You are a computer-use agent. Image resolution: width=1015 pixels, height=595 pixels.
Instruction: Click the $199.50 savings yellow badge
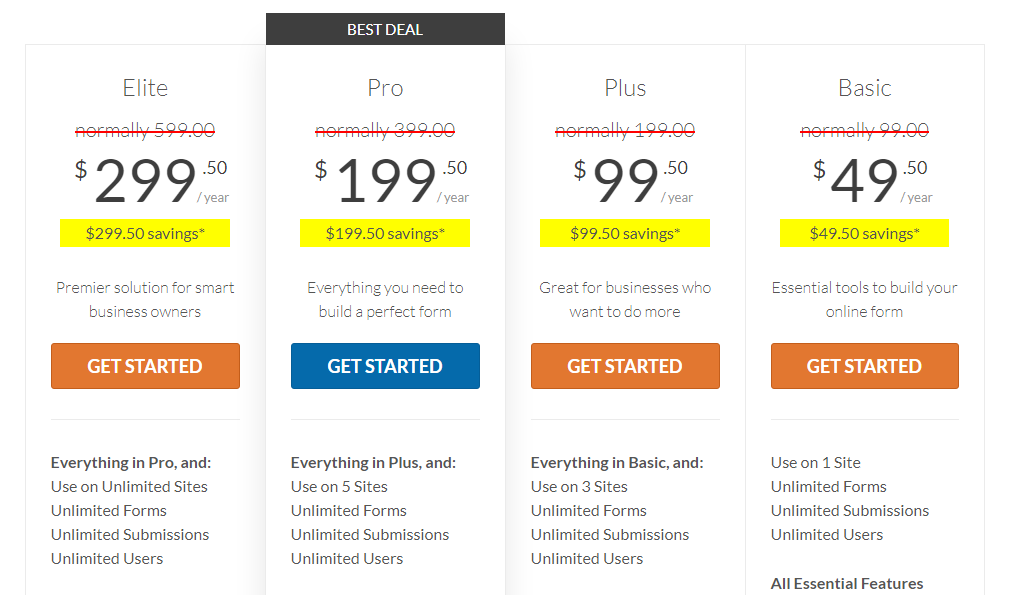[x=385, y=233]
